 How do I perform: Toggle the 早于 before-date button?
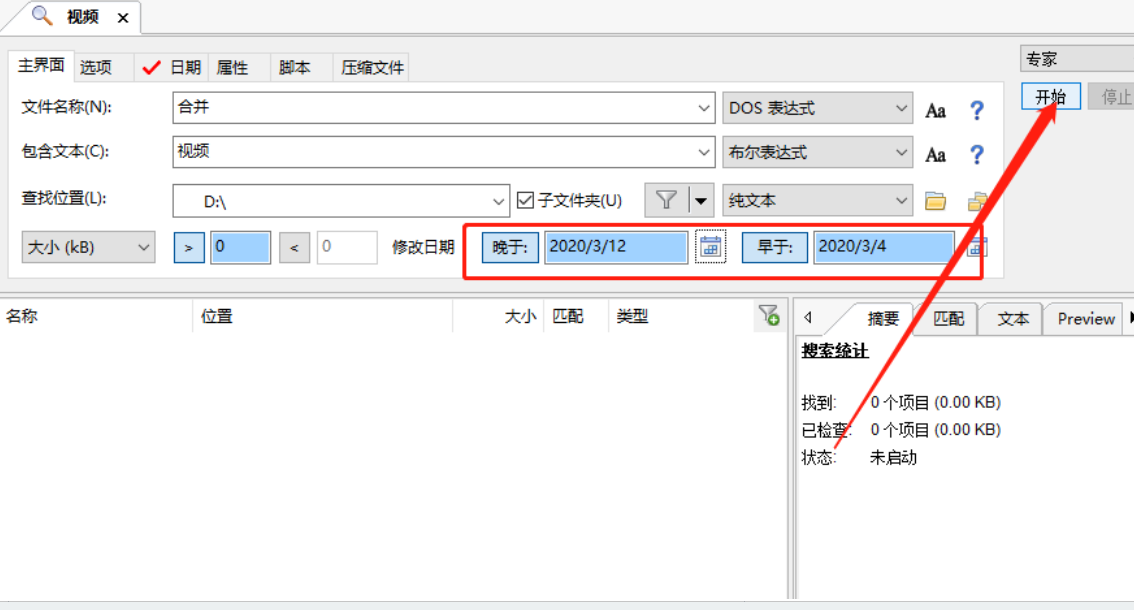click(x=775, y=247)
